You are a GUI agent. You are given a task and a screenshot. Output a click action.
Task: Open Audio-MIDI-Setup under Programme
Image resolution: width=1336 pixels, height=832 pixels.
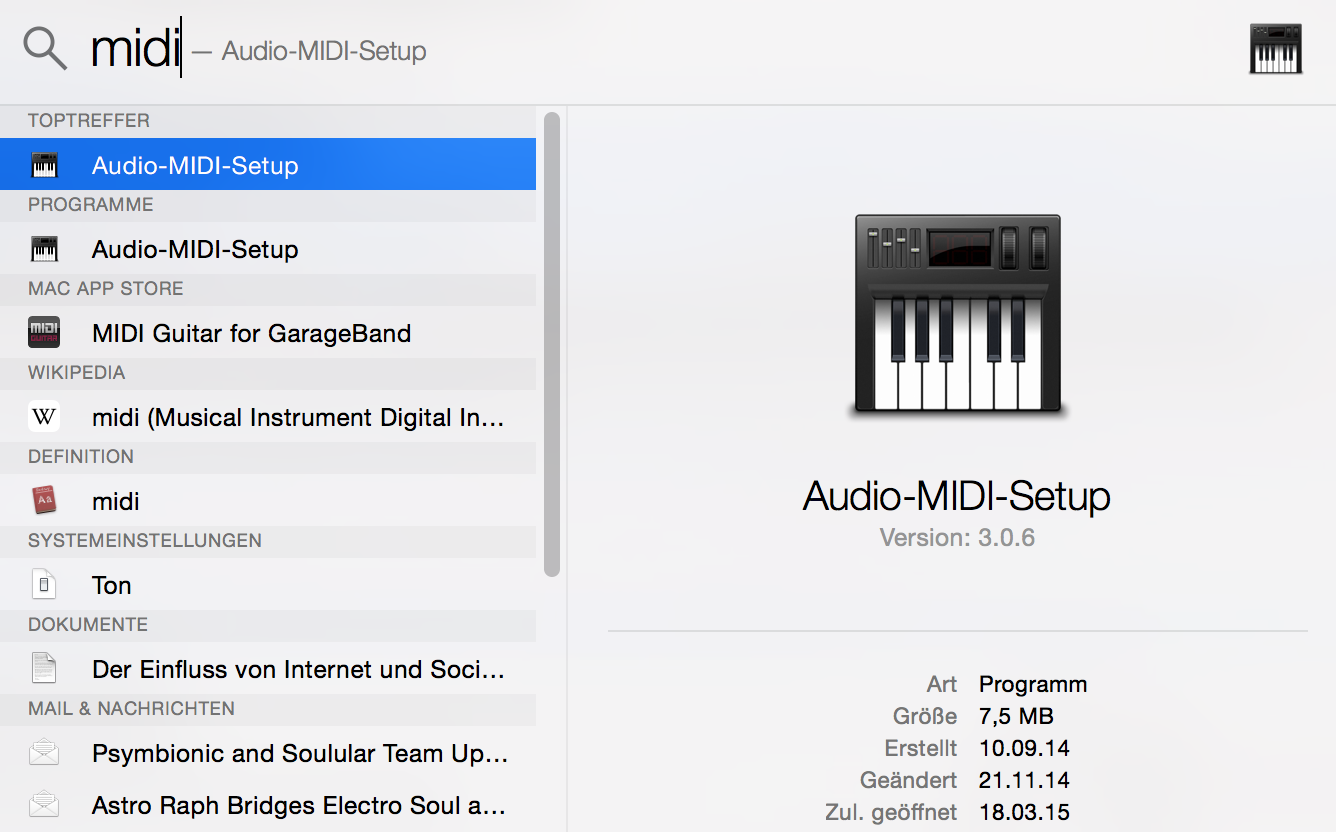click(268, 249)
